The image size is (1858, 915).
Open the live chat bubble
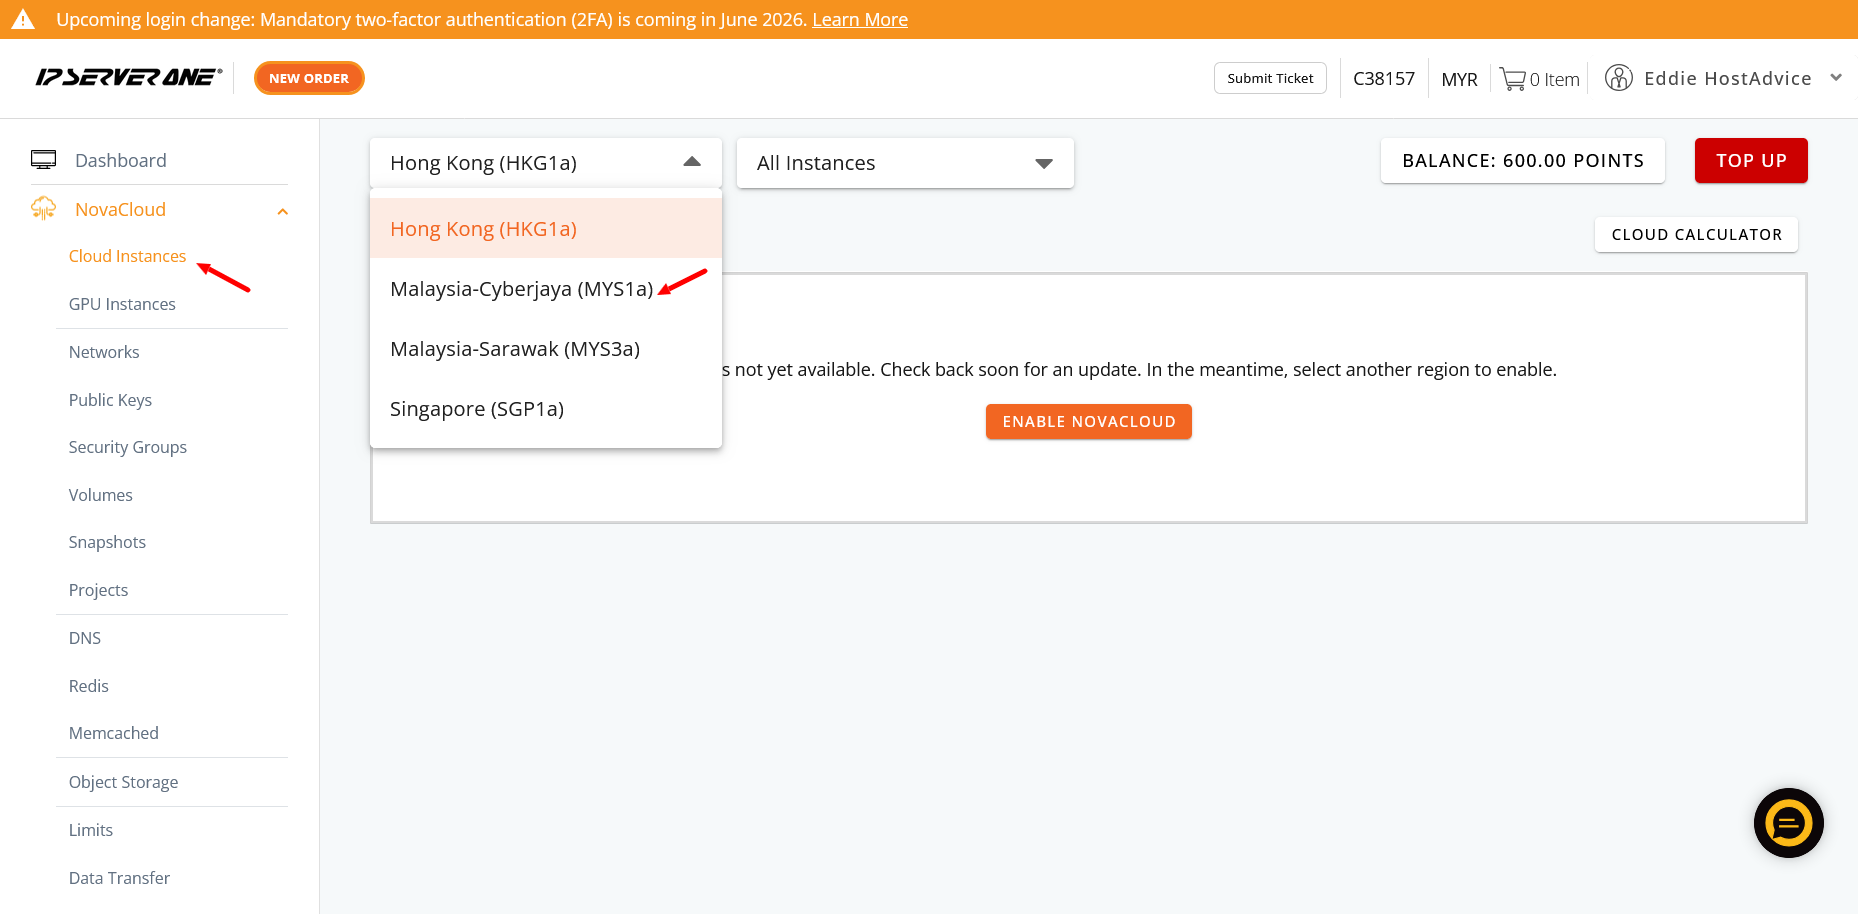pyautogui.click(x=1788, y=823)
